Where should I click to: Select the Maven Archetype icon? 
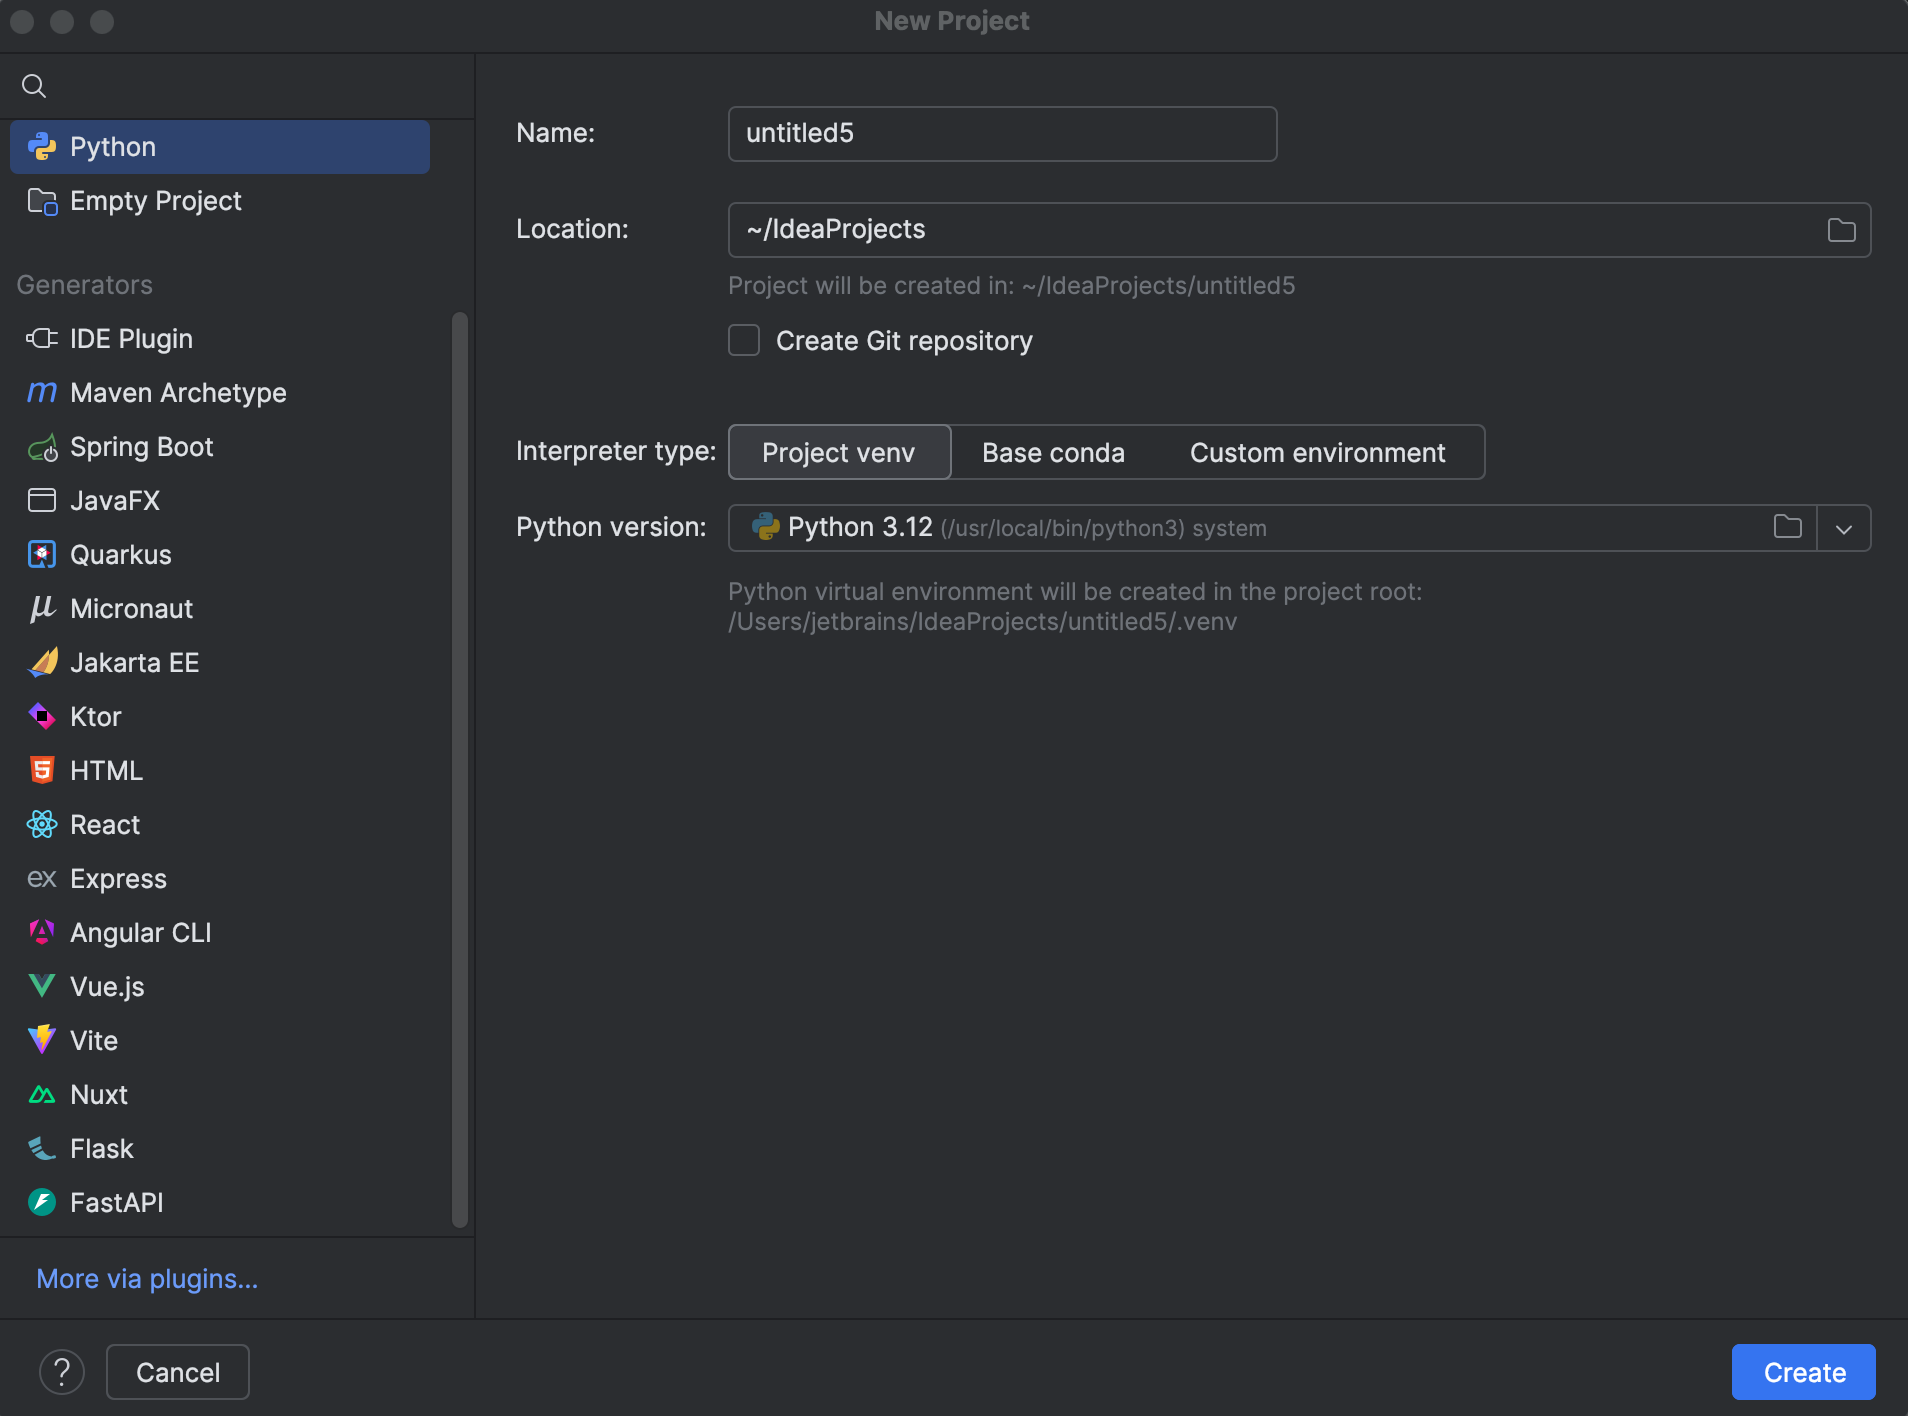coord(41,393)
